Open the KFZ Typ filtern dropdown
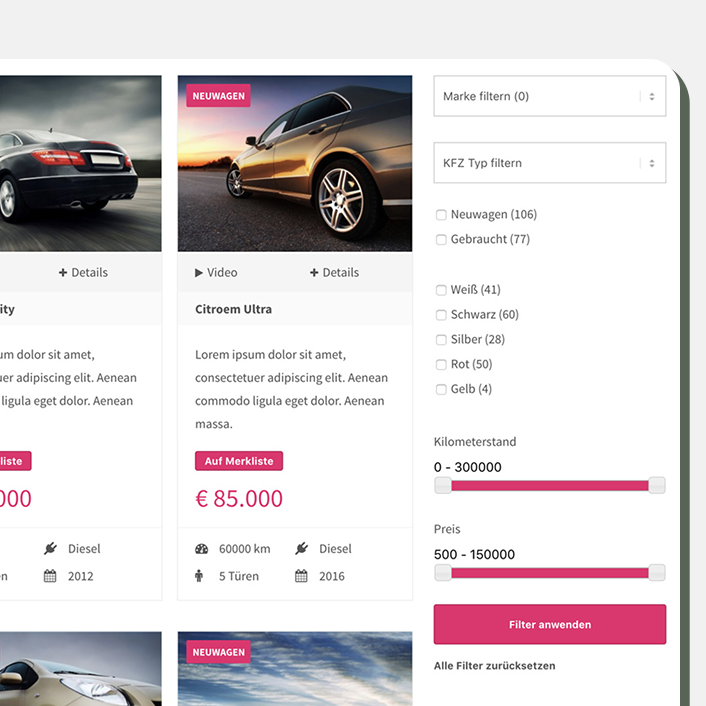 (x=549, y=163)
